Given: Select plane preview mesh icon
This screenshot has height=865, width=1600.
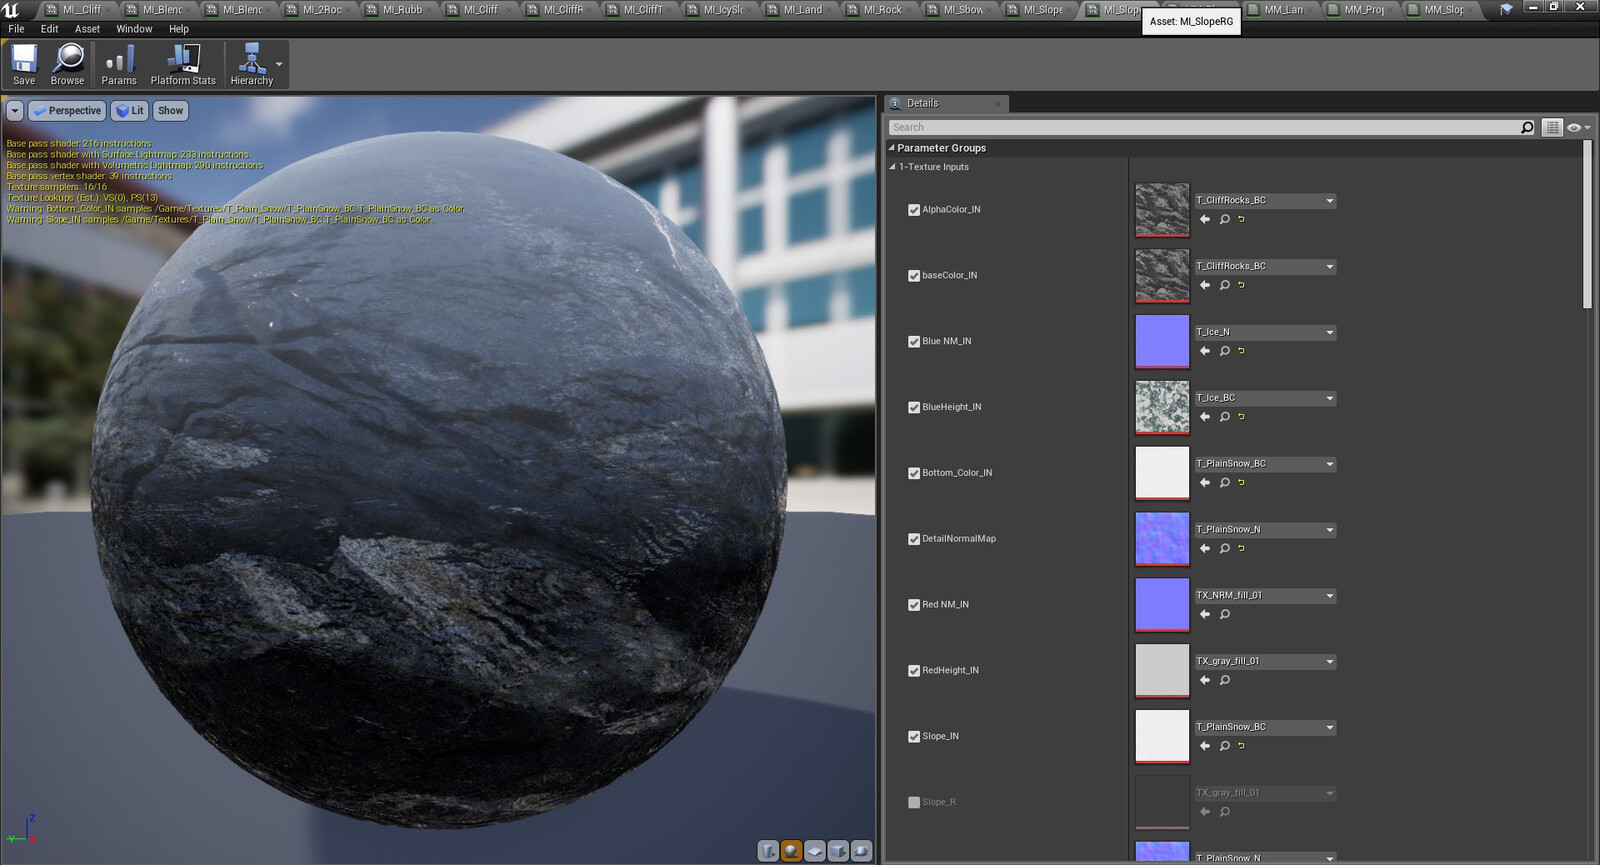Looking at the screenshot, I should 815,851.
